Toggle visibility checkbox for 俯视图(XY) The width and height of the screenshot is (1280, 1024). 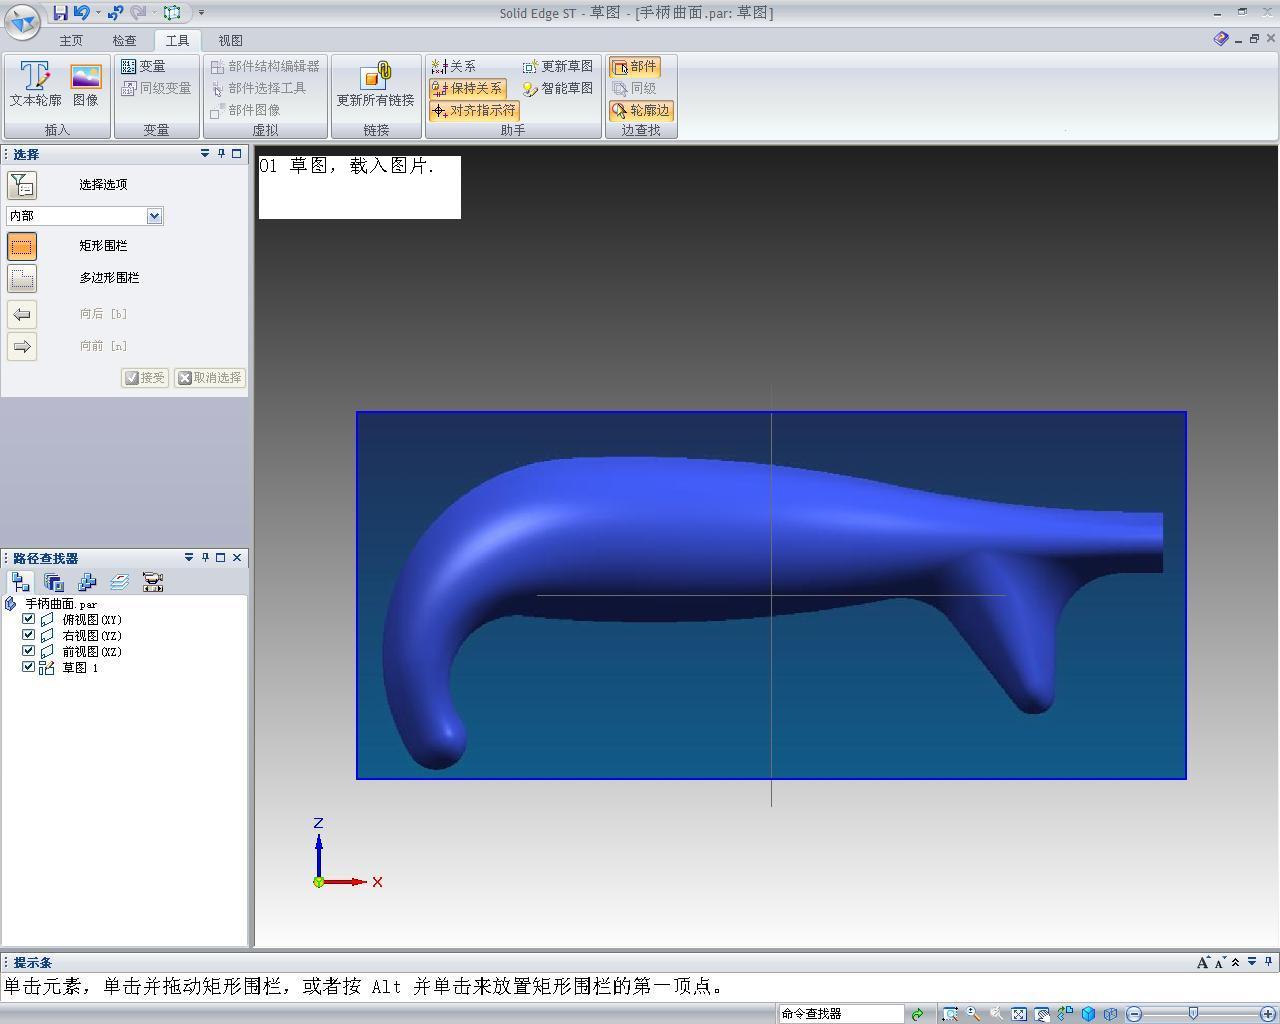point(29,619)
